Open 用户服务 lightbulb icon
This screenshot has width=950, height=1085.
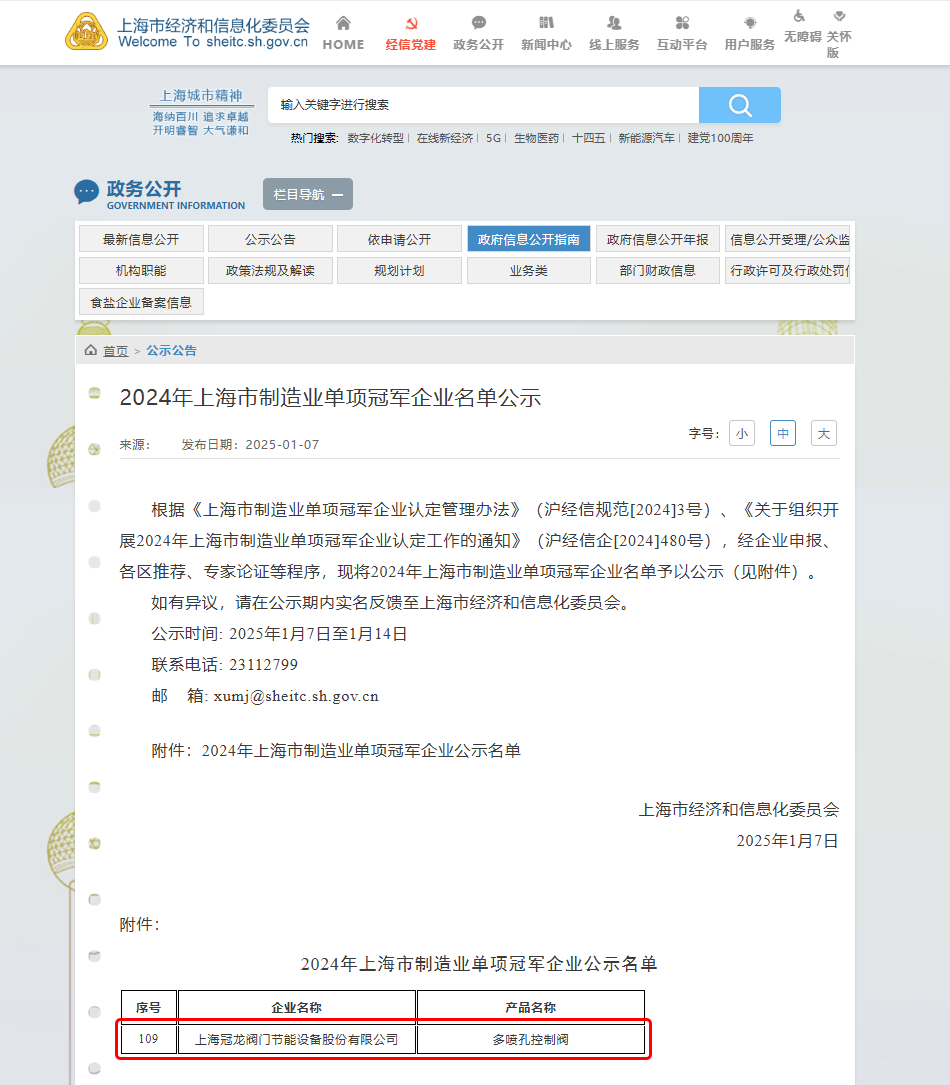tap(750, 23)
